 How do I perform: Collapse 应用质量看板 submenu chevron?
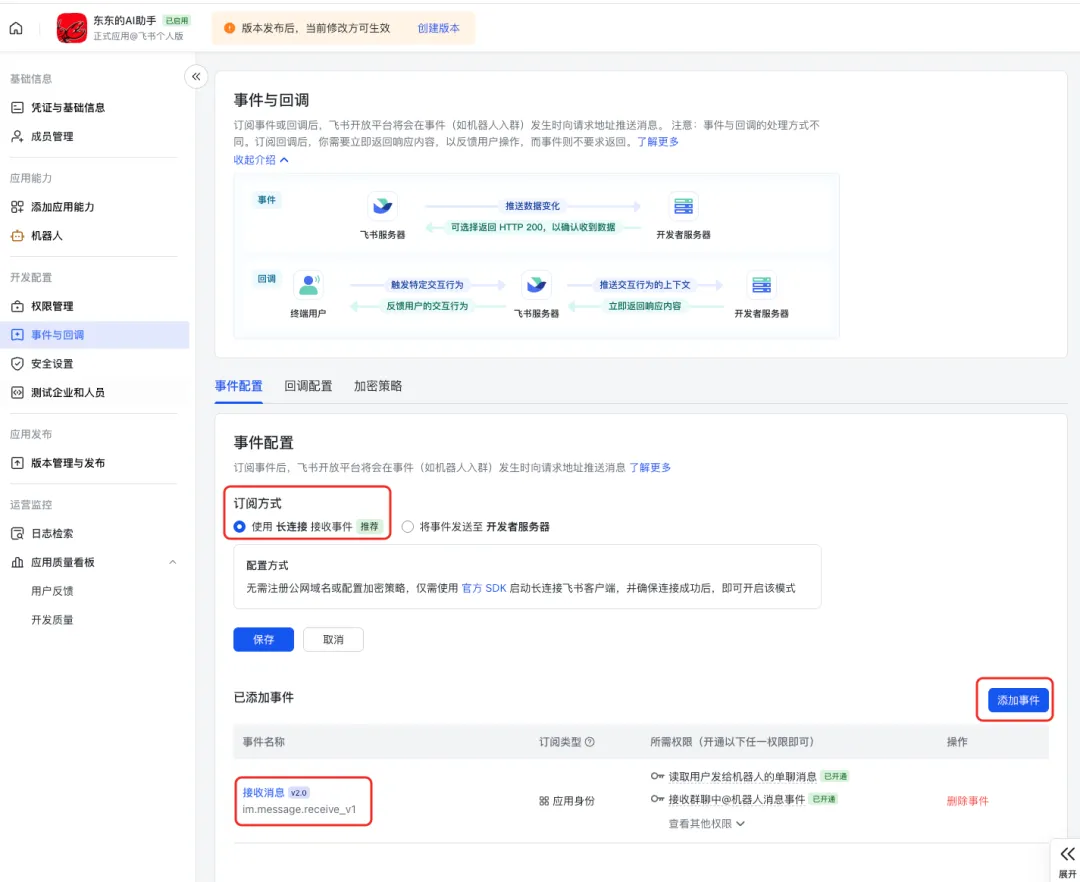173,562
